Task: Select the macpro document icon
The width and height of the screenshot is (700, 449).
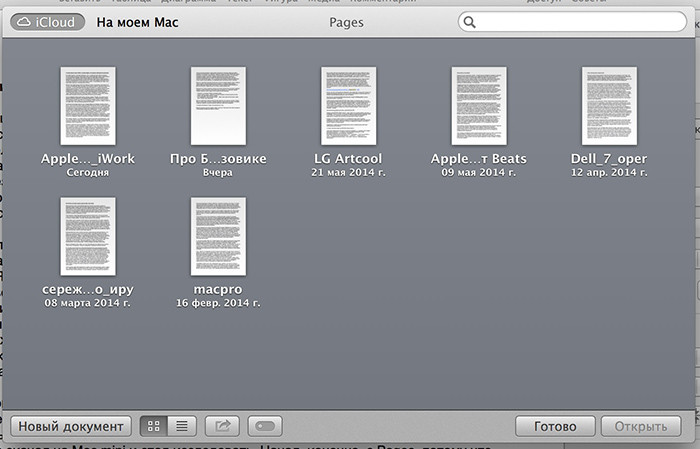Action: click(x=218, y=237)
